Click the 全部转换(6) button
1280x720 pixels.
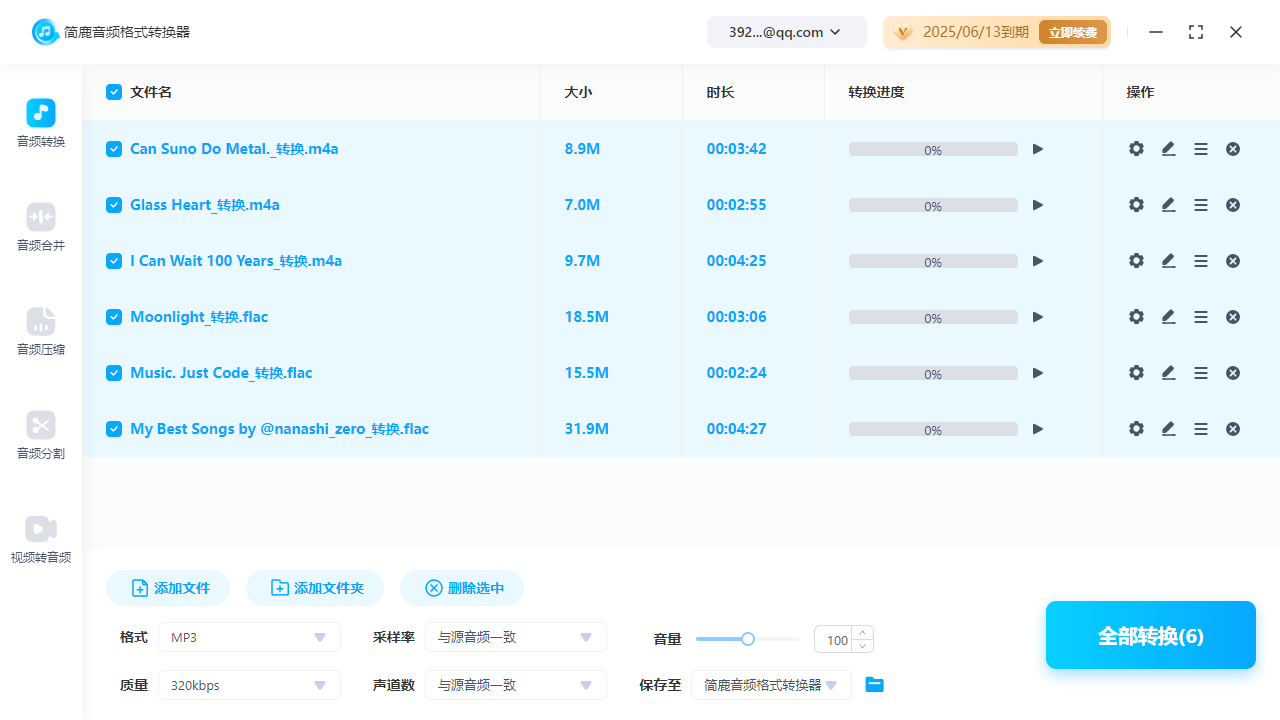point(1150,636)
